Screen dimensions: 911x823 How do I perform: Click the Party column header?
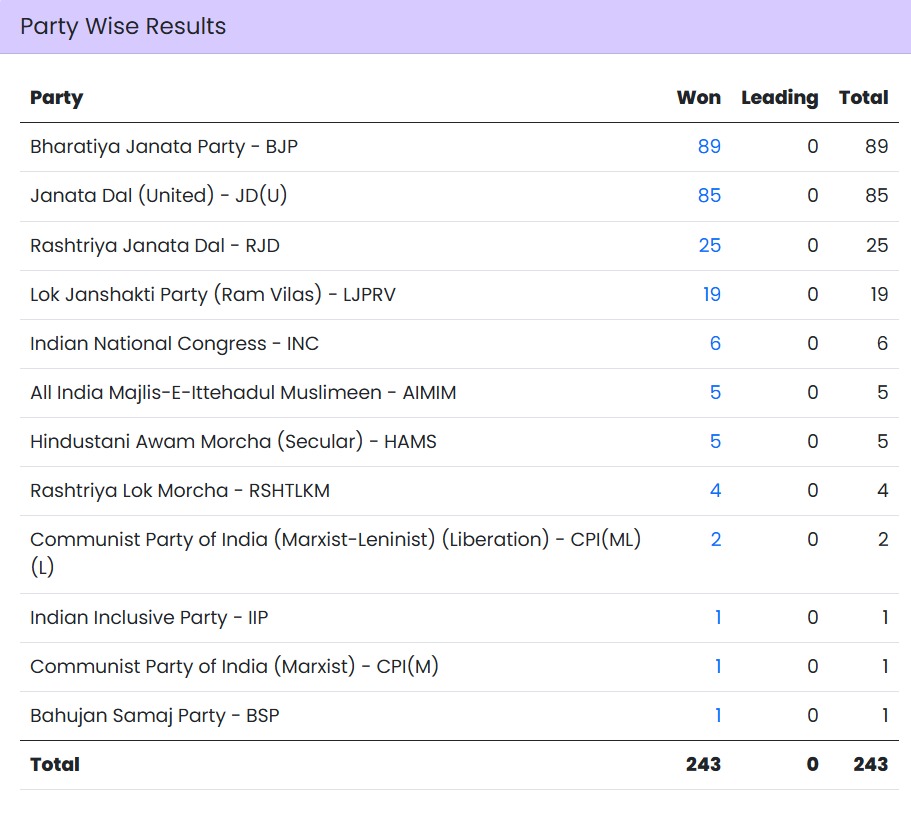pos(56,98)
